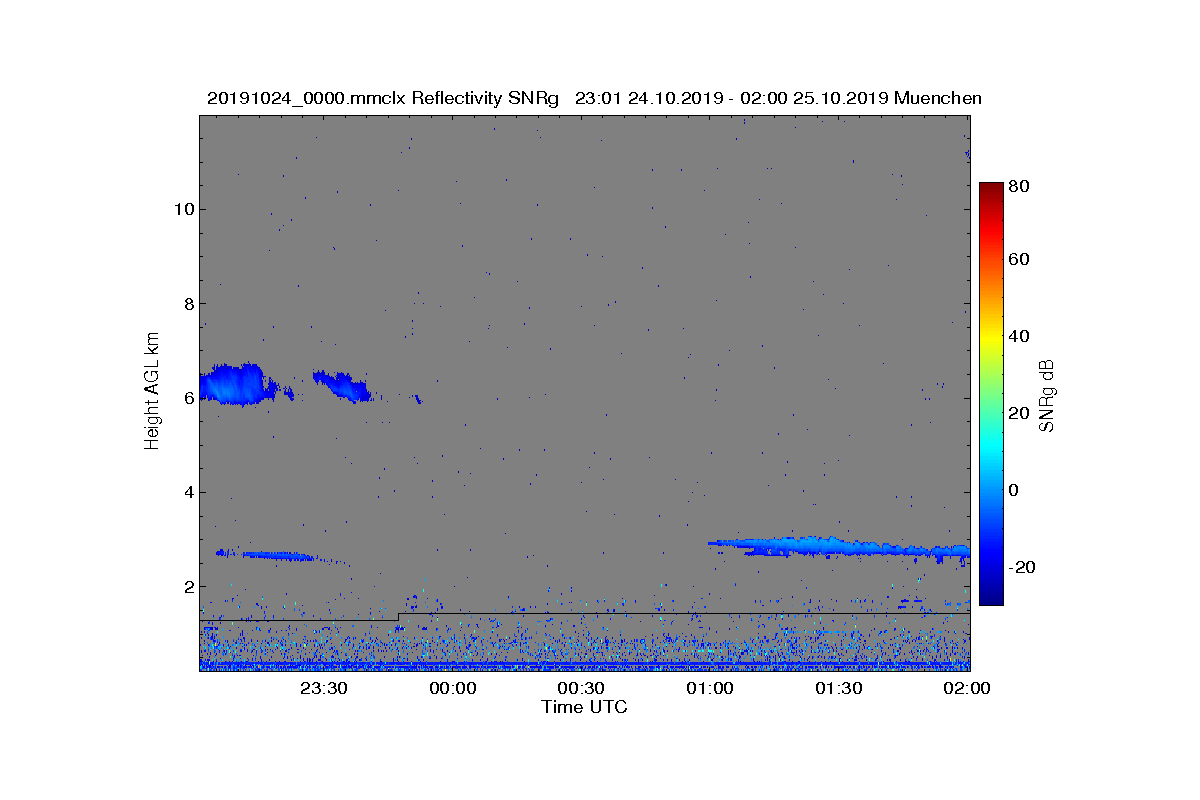
Task: Click the plot title text
Action: click(594, 98)
